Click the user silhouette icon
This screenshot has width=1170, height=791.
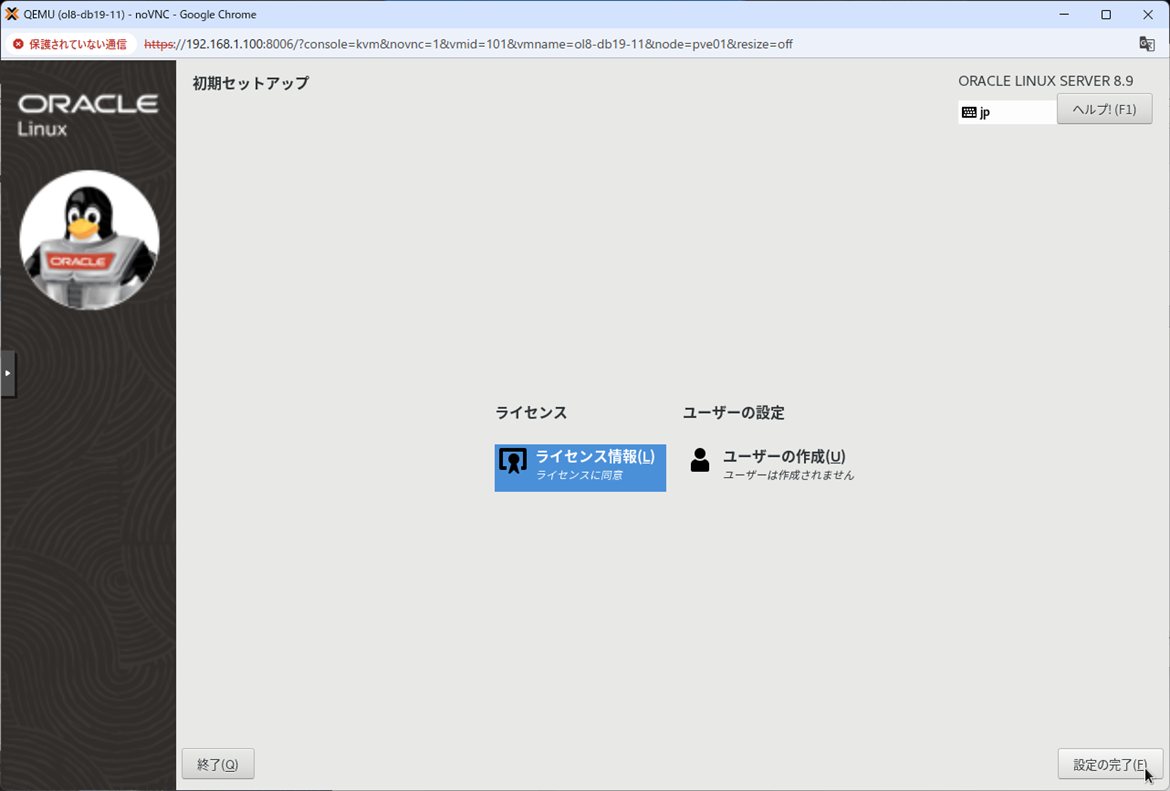click(700, 460)
